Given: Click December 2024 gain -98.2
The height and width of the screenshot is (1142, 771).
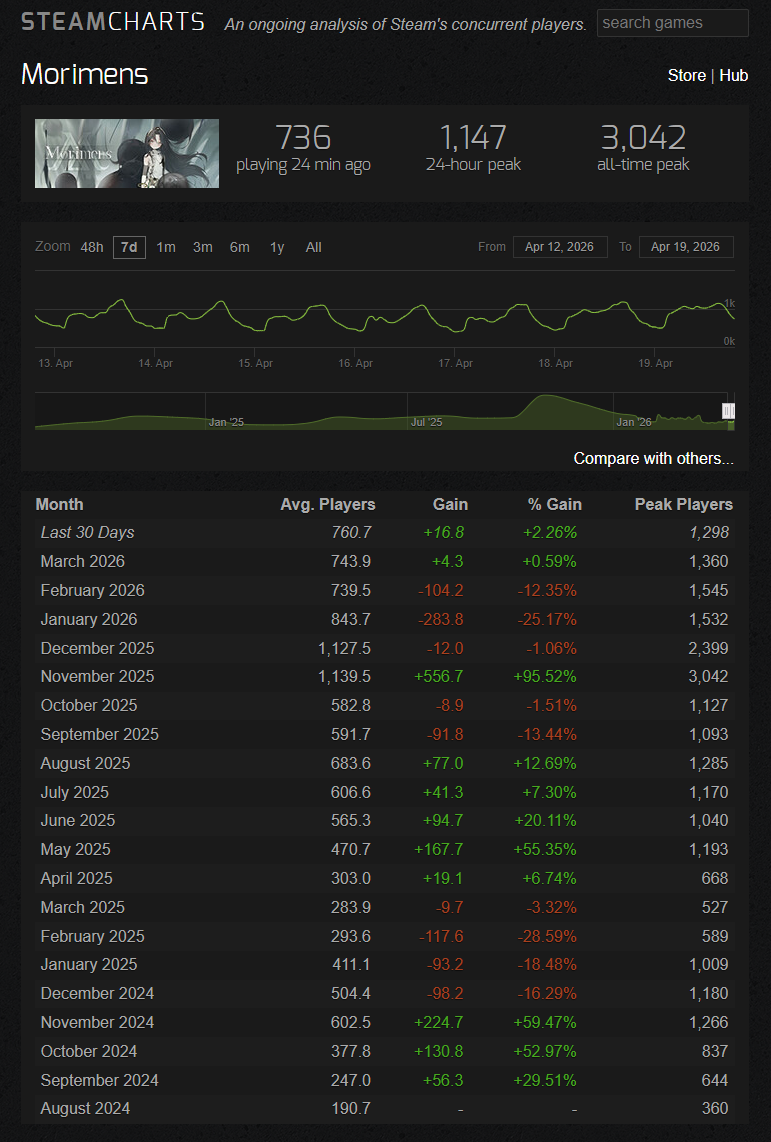Looking at the screenshot, I should point(445,993).
